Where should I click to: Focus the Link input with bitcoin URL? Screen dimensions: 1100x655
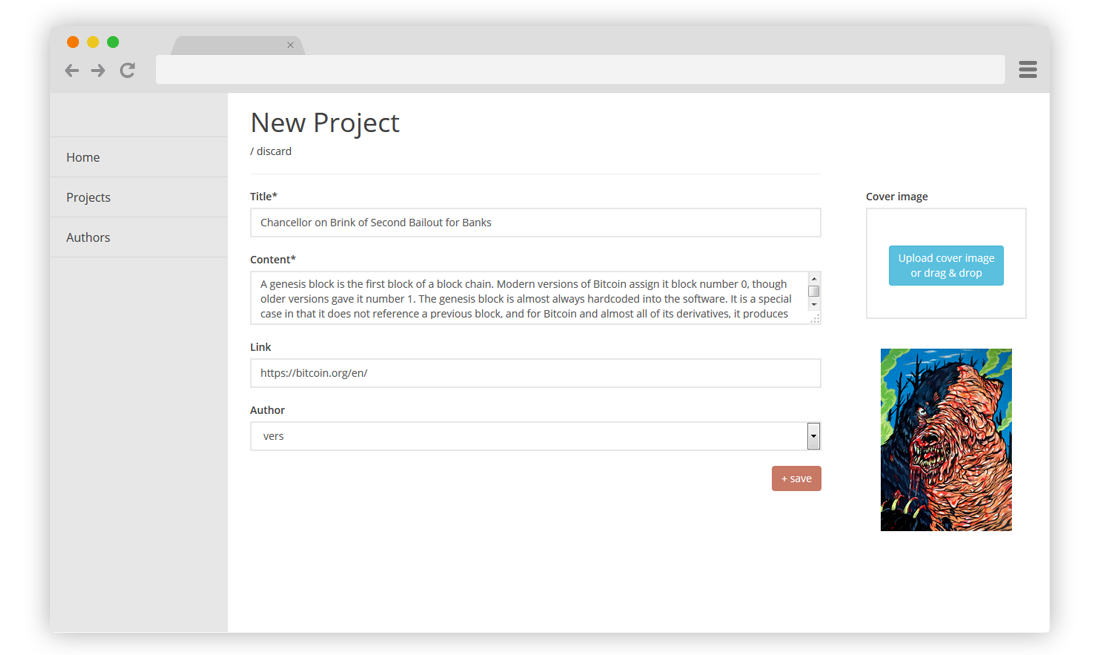(x=535, y=373)
